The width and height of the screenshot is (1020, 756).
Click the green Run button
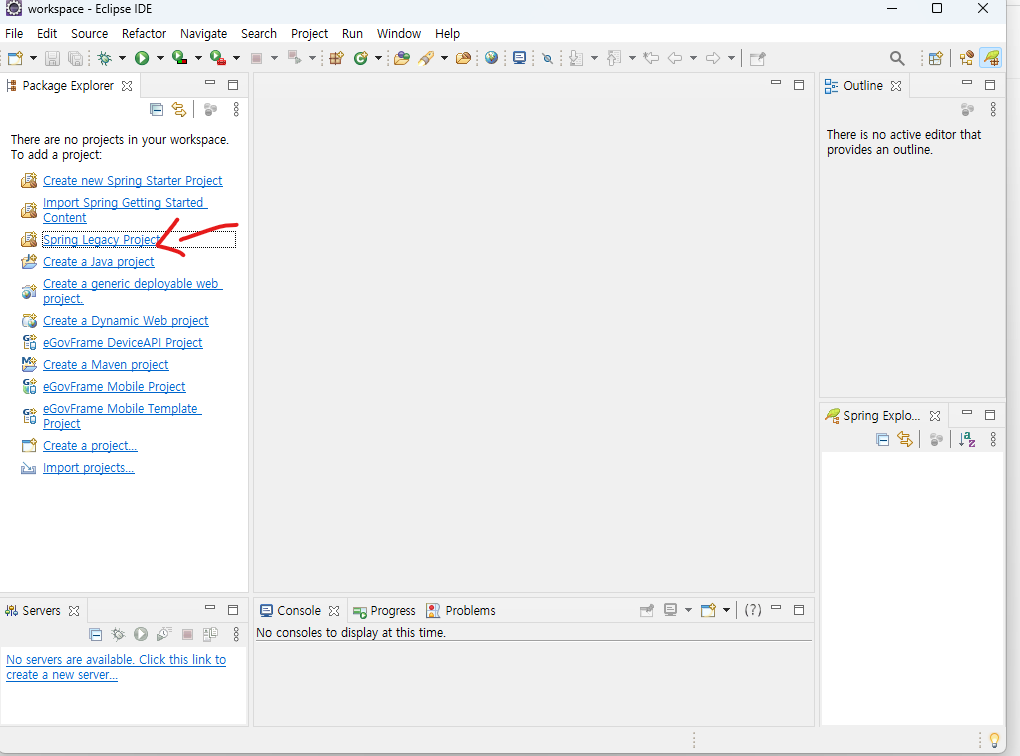tap(142, 59)
